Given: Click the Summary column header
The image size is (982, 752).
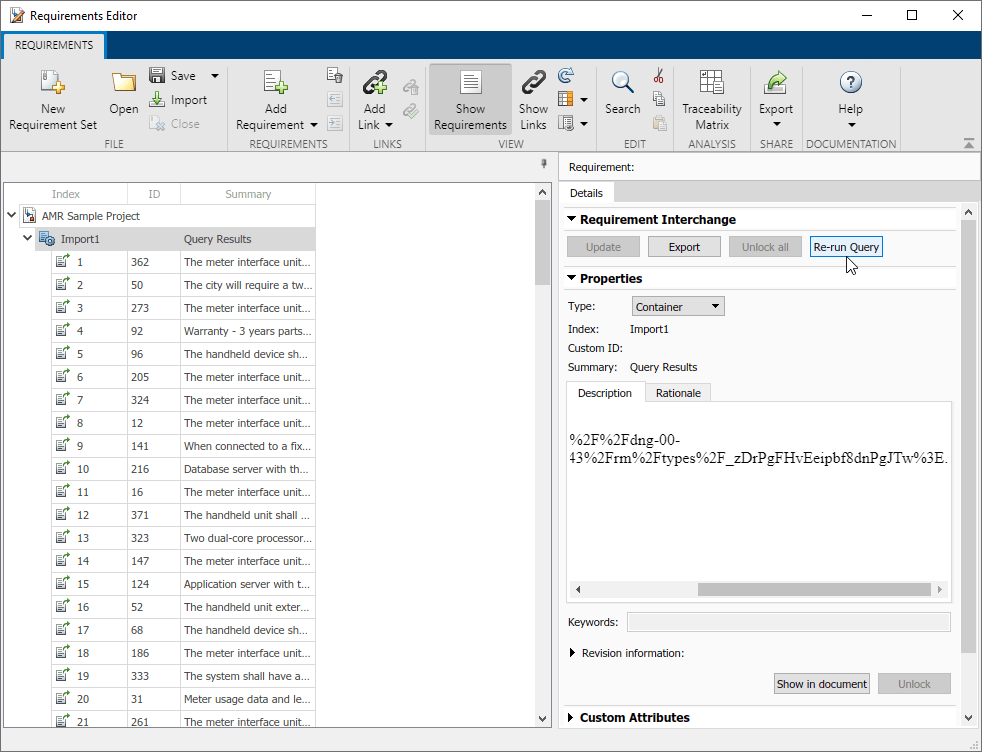Looking at the screenshot, I should coord(248,194).
